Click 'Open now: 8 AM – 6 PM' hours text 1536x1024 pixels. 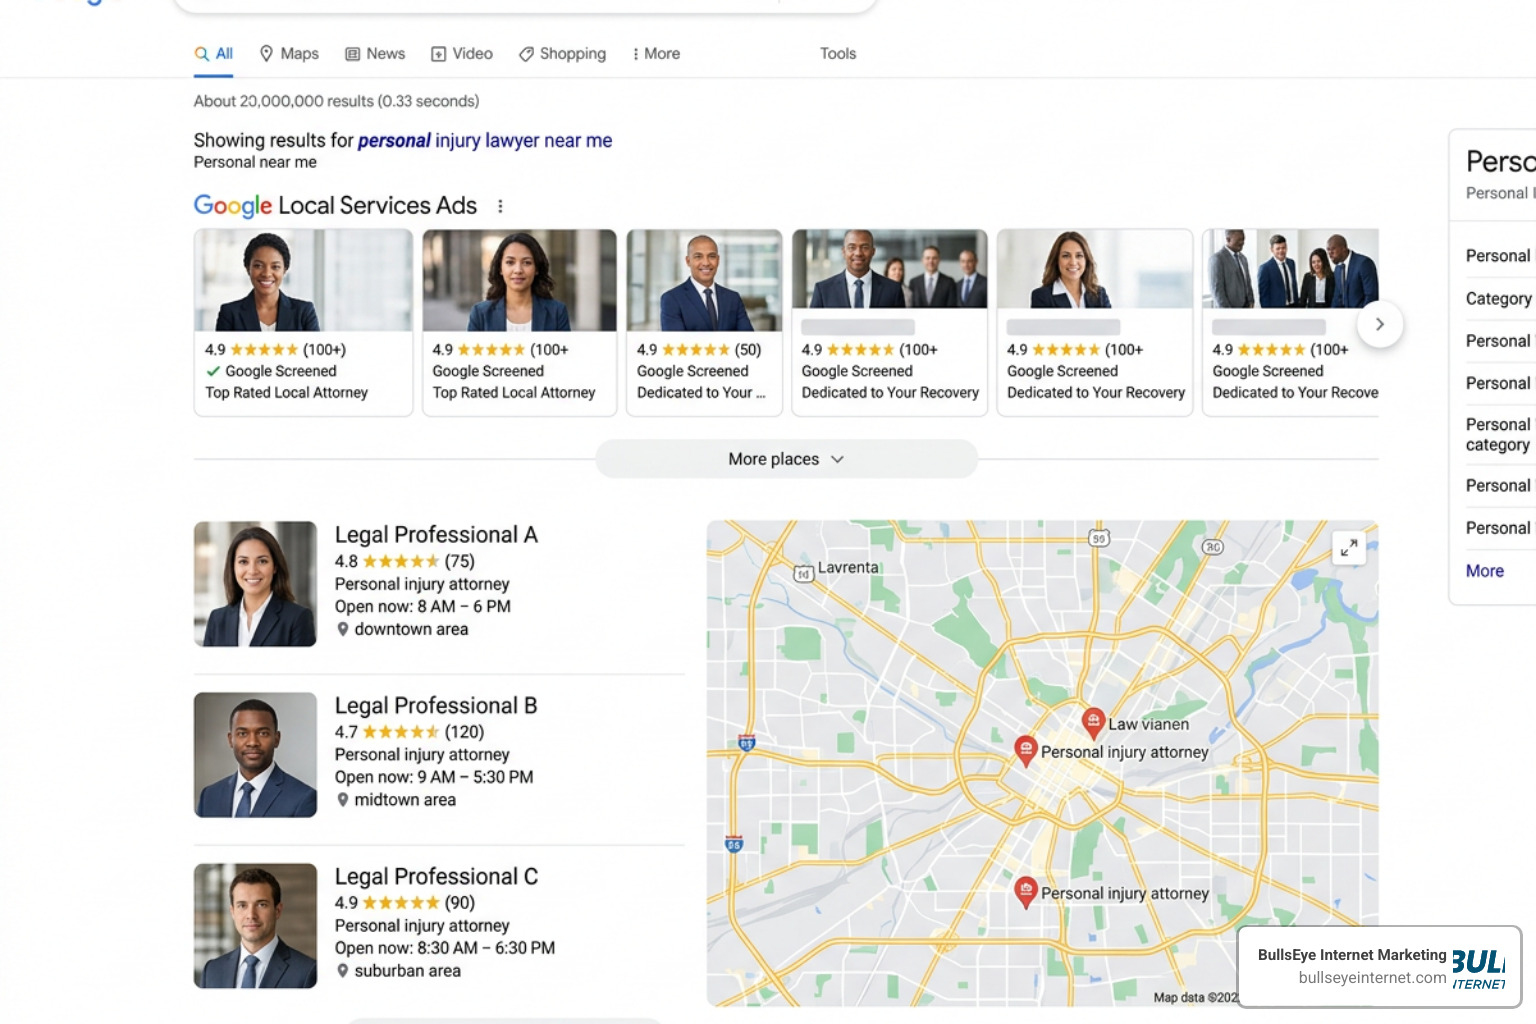click(x=423, y=607)
